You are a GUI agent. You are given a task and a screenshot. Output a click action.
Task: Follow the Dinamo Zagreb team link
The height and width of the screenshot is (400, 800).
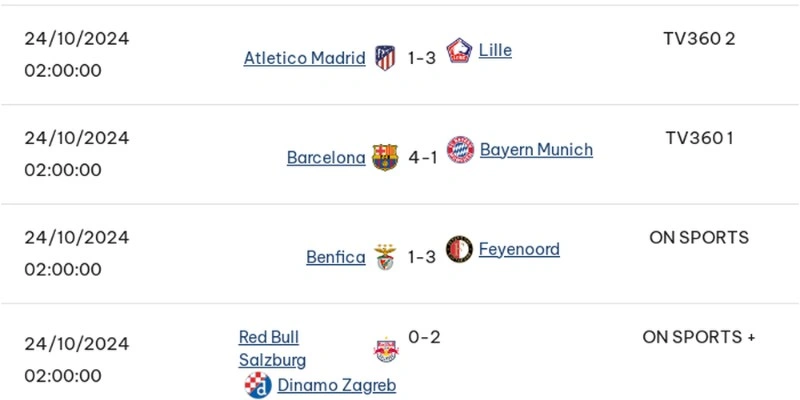pos(336,385)
